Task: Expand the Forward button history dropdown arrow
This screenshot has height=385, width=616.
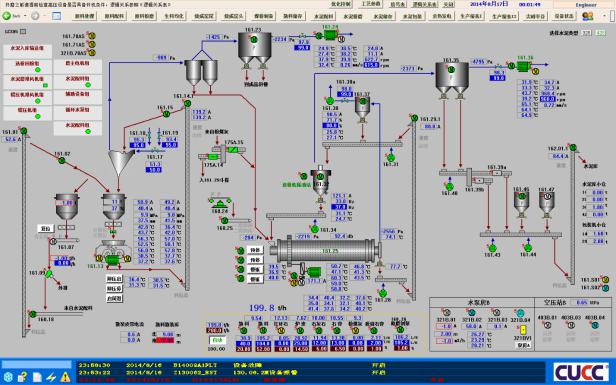Action: (x=44, y=16)
